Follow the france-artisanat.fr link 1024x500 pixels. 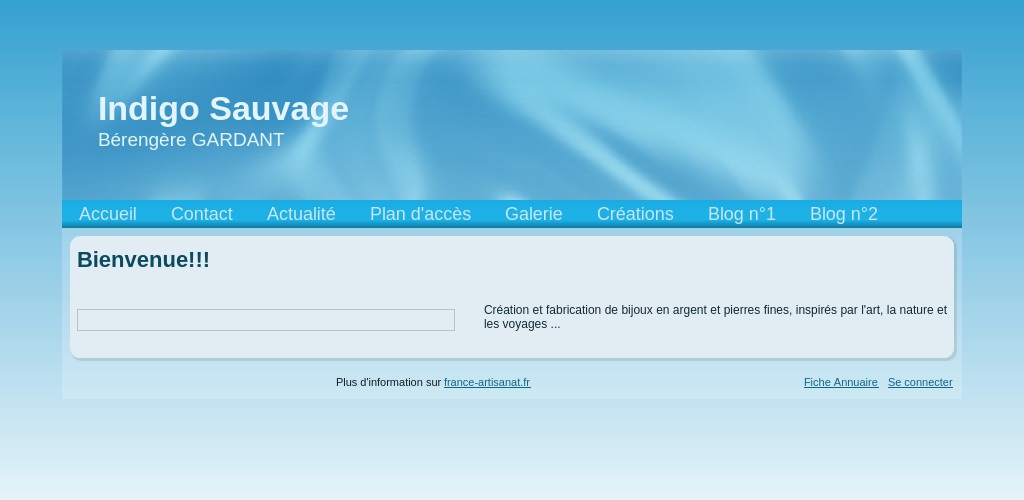tap(487, 383)
